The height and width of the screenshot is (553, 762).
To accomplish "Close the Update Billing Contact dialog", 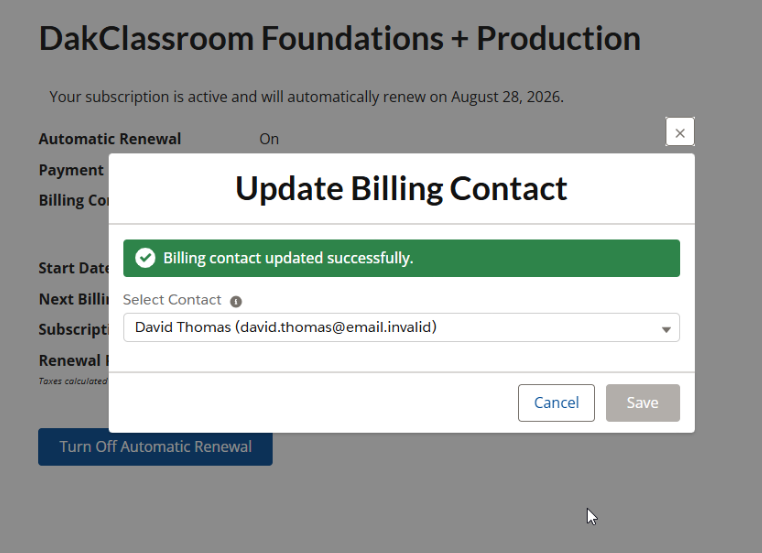I will [680, 132].
